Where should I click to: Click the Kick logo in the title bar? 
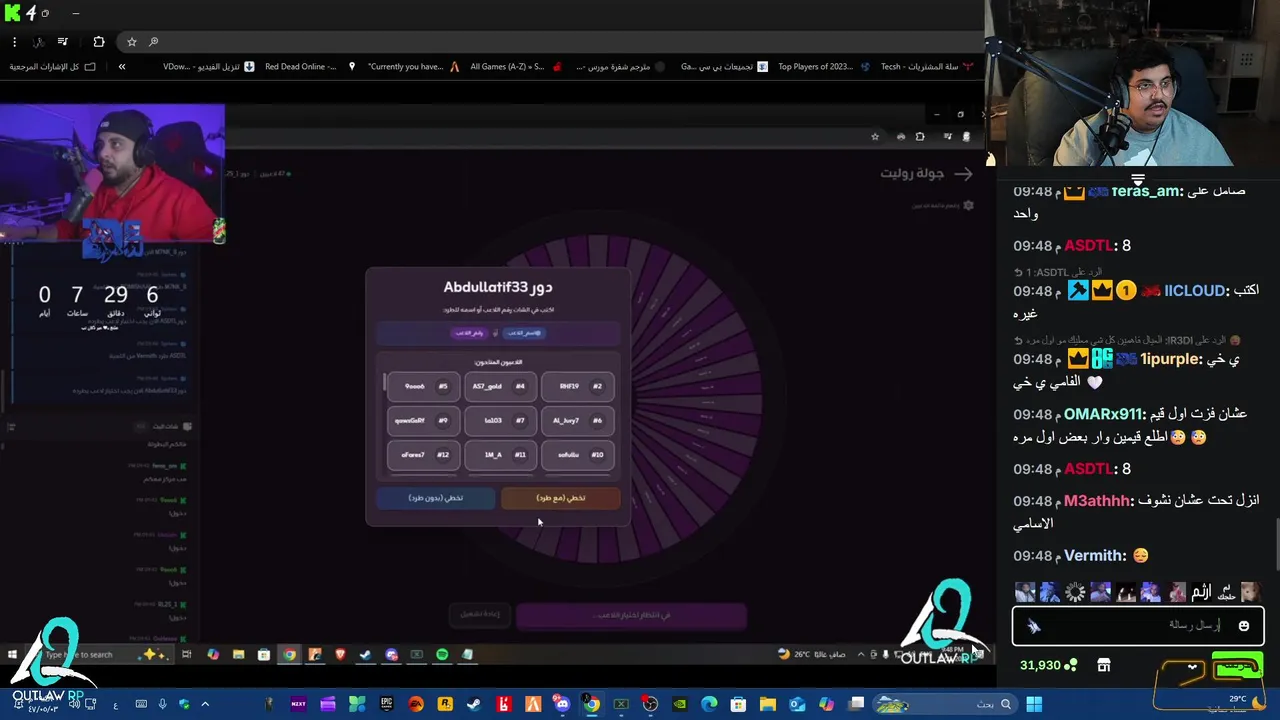click(11, 13)
